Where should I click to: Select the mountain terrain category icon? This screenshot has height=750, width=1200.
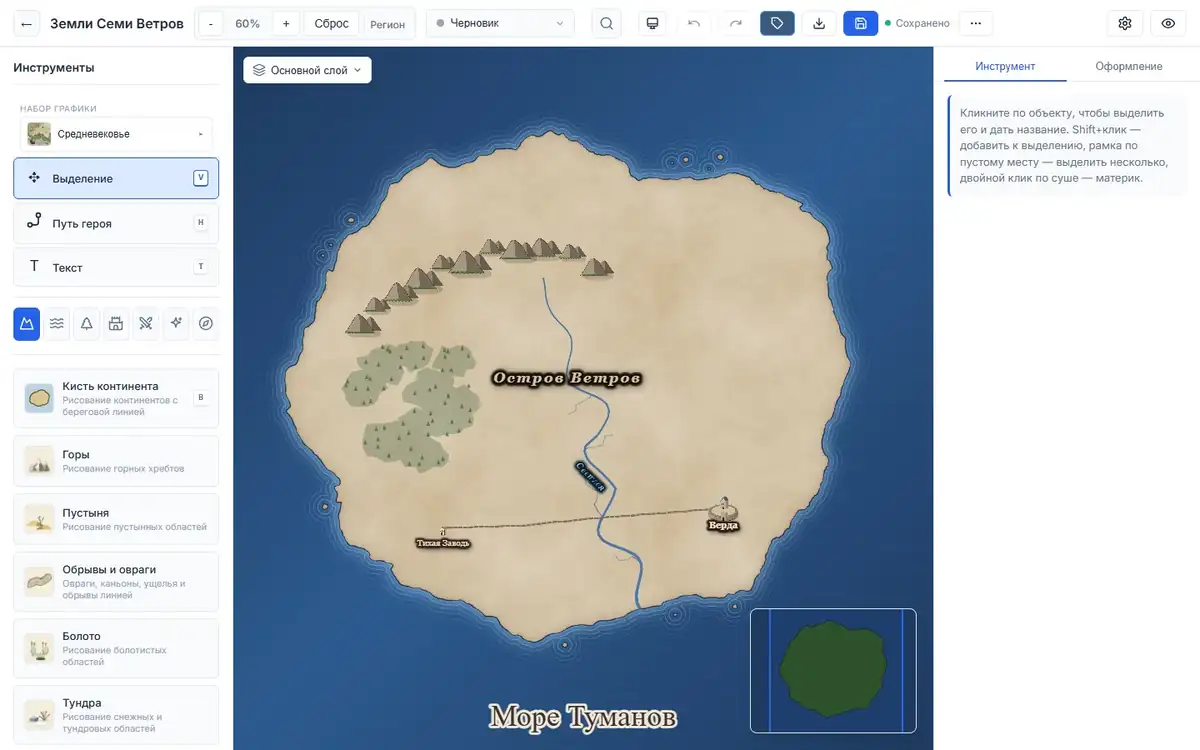pyautogui.click(x=27, y=323)
